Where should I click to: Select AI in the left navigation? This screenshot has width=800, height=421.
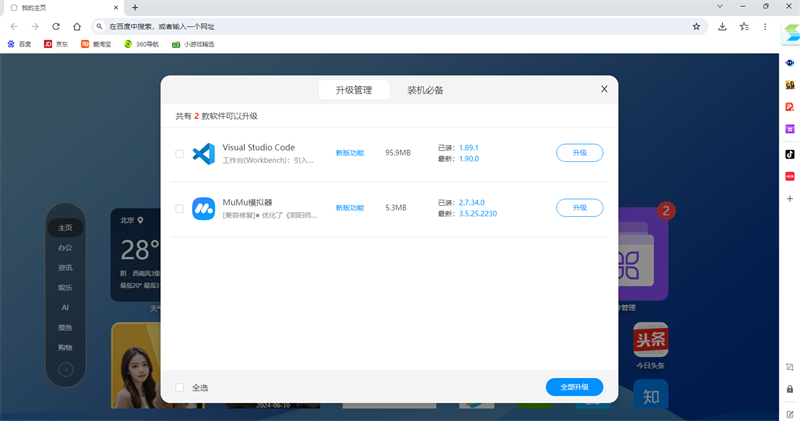[65, 307]
